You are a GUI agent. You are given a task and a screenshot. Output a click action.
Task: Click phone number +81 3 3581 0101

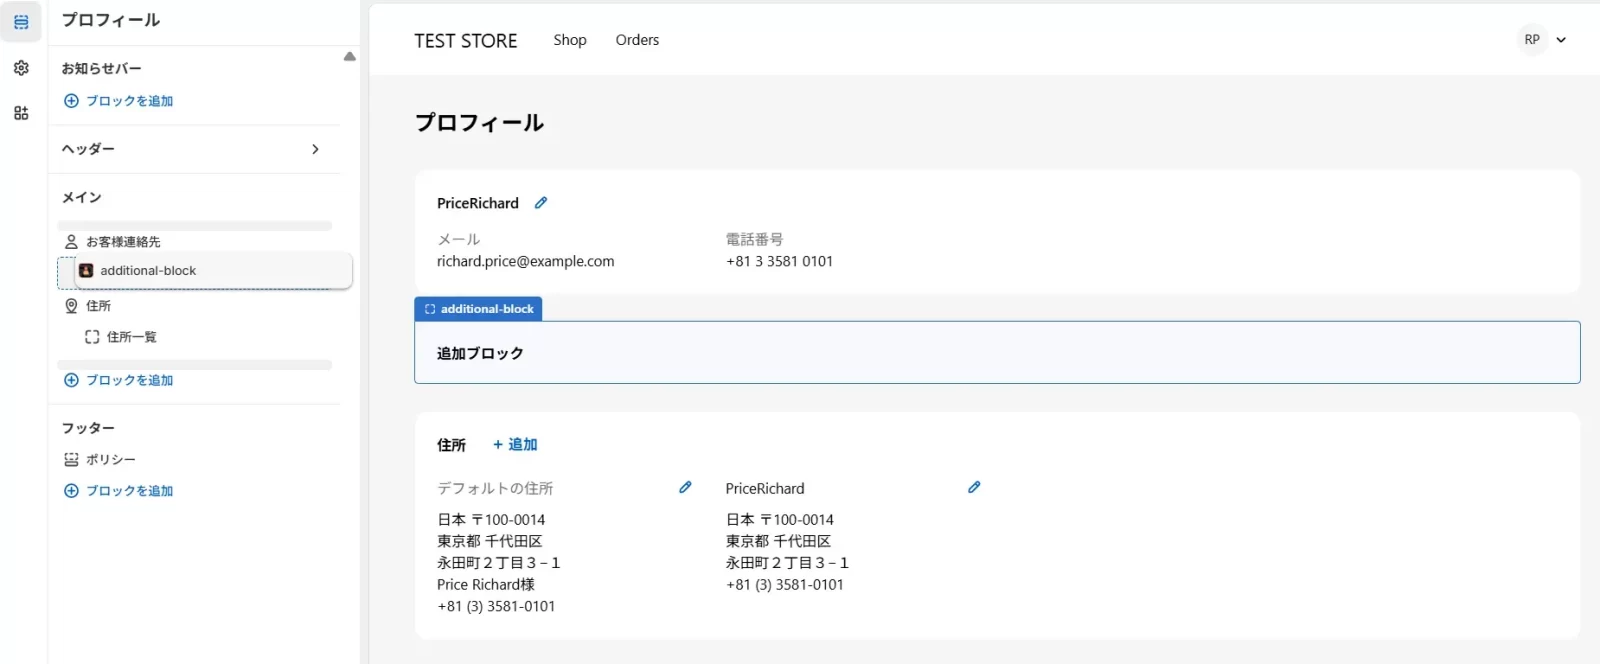click(x=779, y=261)
